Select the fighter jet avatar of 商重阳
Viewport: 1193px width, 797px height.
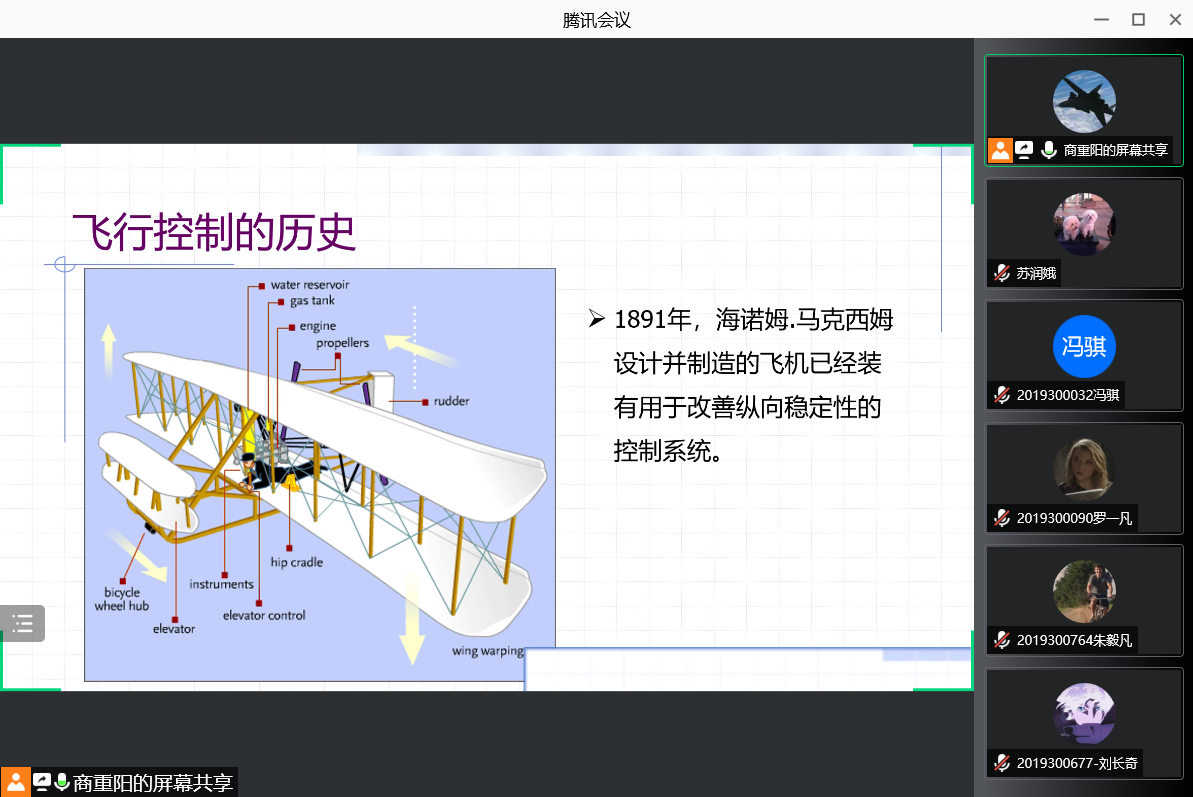1084,102
